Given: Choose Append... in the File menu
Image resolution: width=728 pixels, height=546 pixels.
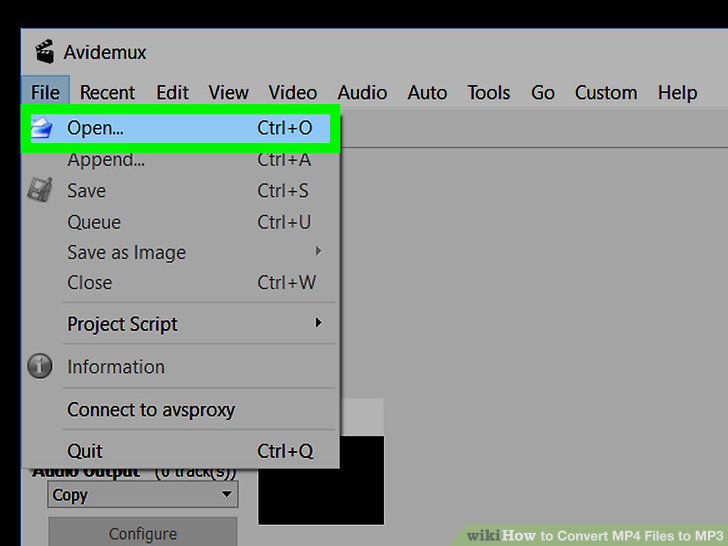Looking at the screenshot, I should (x=106, y=160).
